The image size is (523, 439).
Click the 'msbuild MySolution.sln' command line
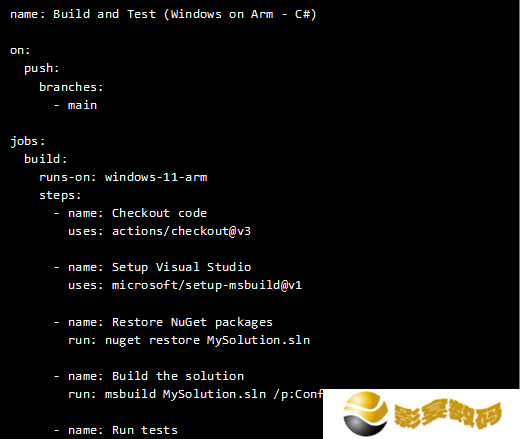click(213, 394)
